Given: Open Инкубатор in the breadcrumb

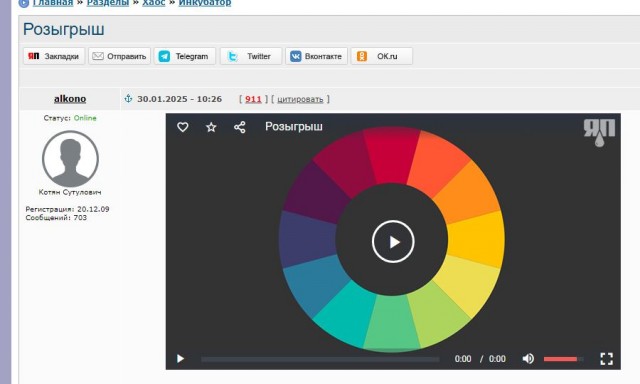Looking at the screenshot, I should point(205,2).
